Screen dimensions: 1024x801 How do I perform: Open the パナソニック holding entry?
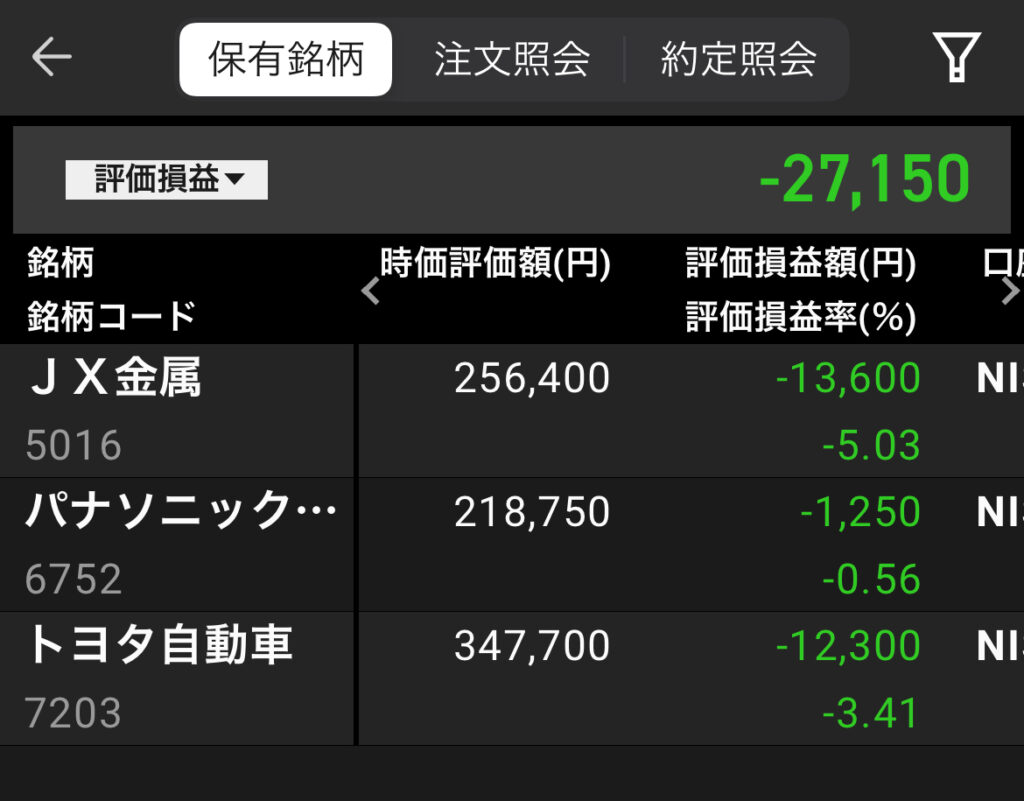pos(180,513)
